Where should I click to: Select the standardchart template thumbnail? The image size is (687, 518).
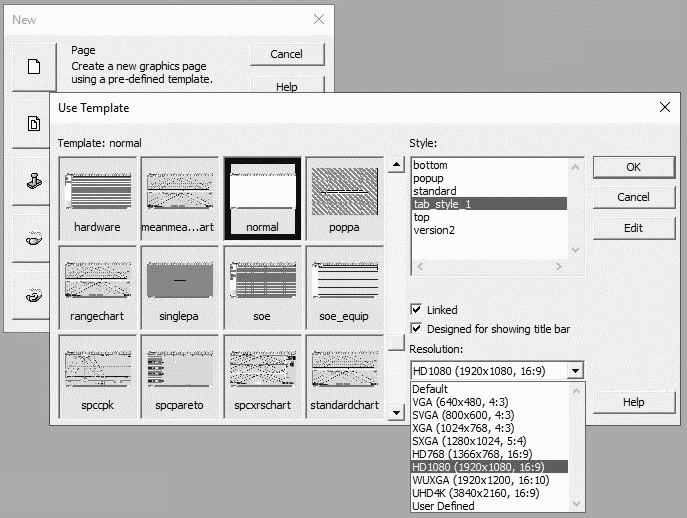[344, 376]
